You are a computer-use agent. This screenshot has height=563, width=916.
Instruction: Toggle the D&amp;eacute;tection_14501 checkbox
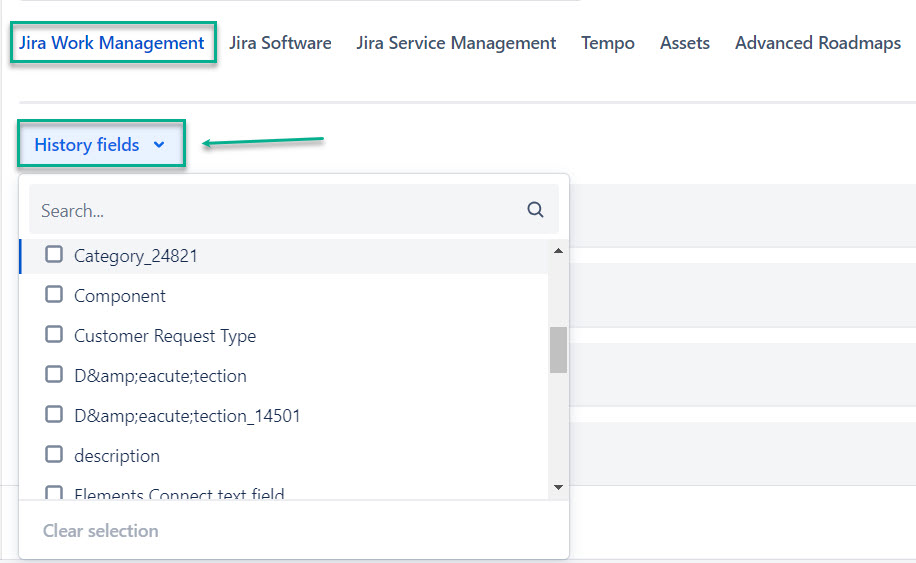(54, 415)
